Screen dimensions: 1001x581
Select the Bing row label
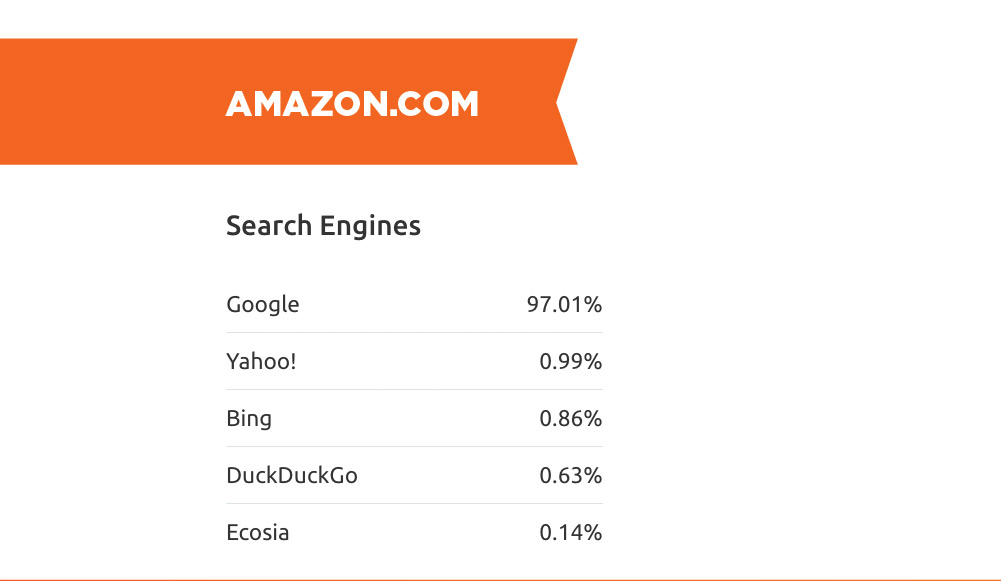[249, 419]
